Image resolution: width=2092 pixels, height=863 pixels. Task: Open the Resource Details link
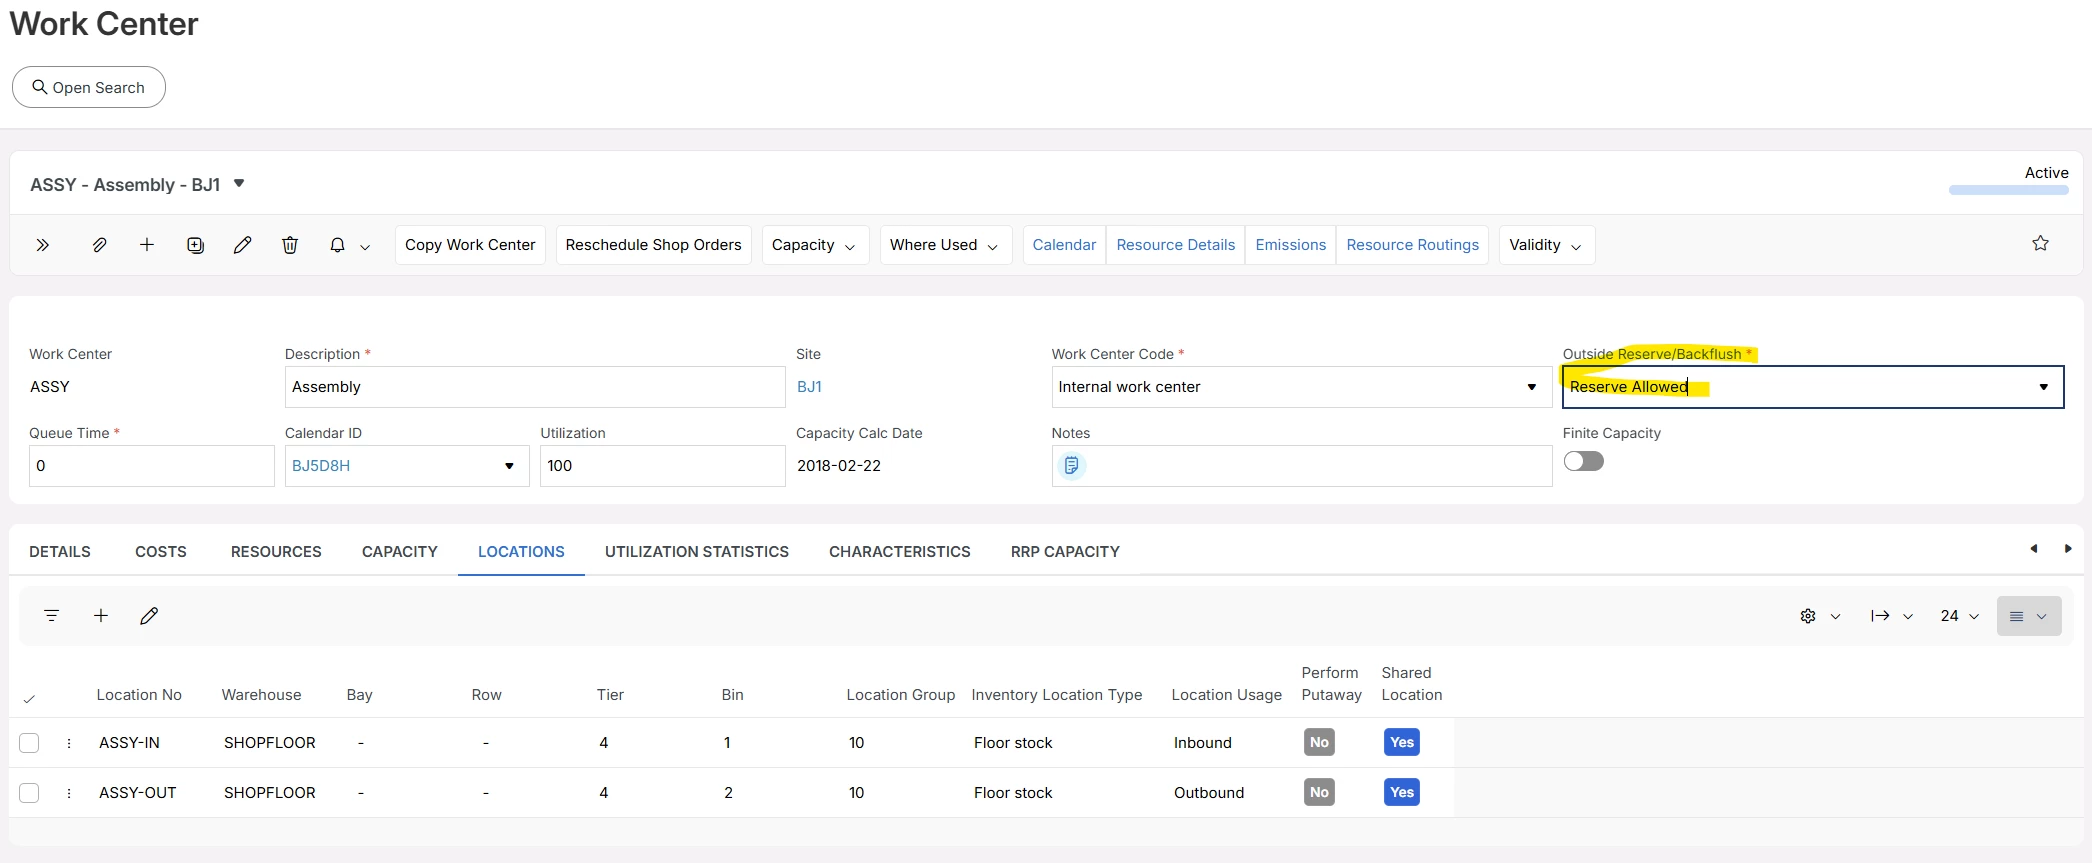click(1176, 245)
